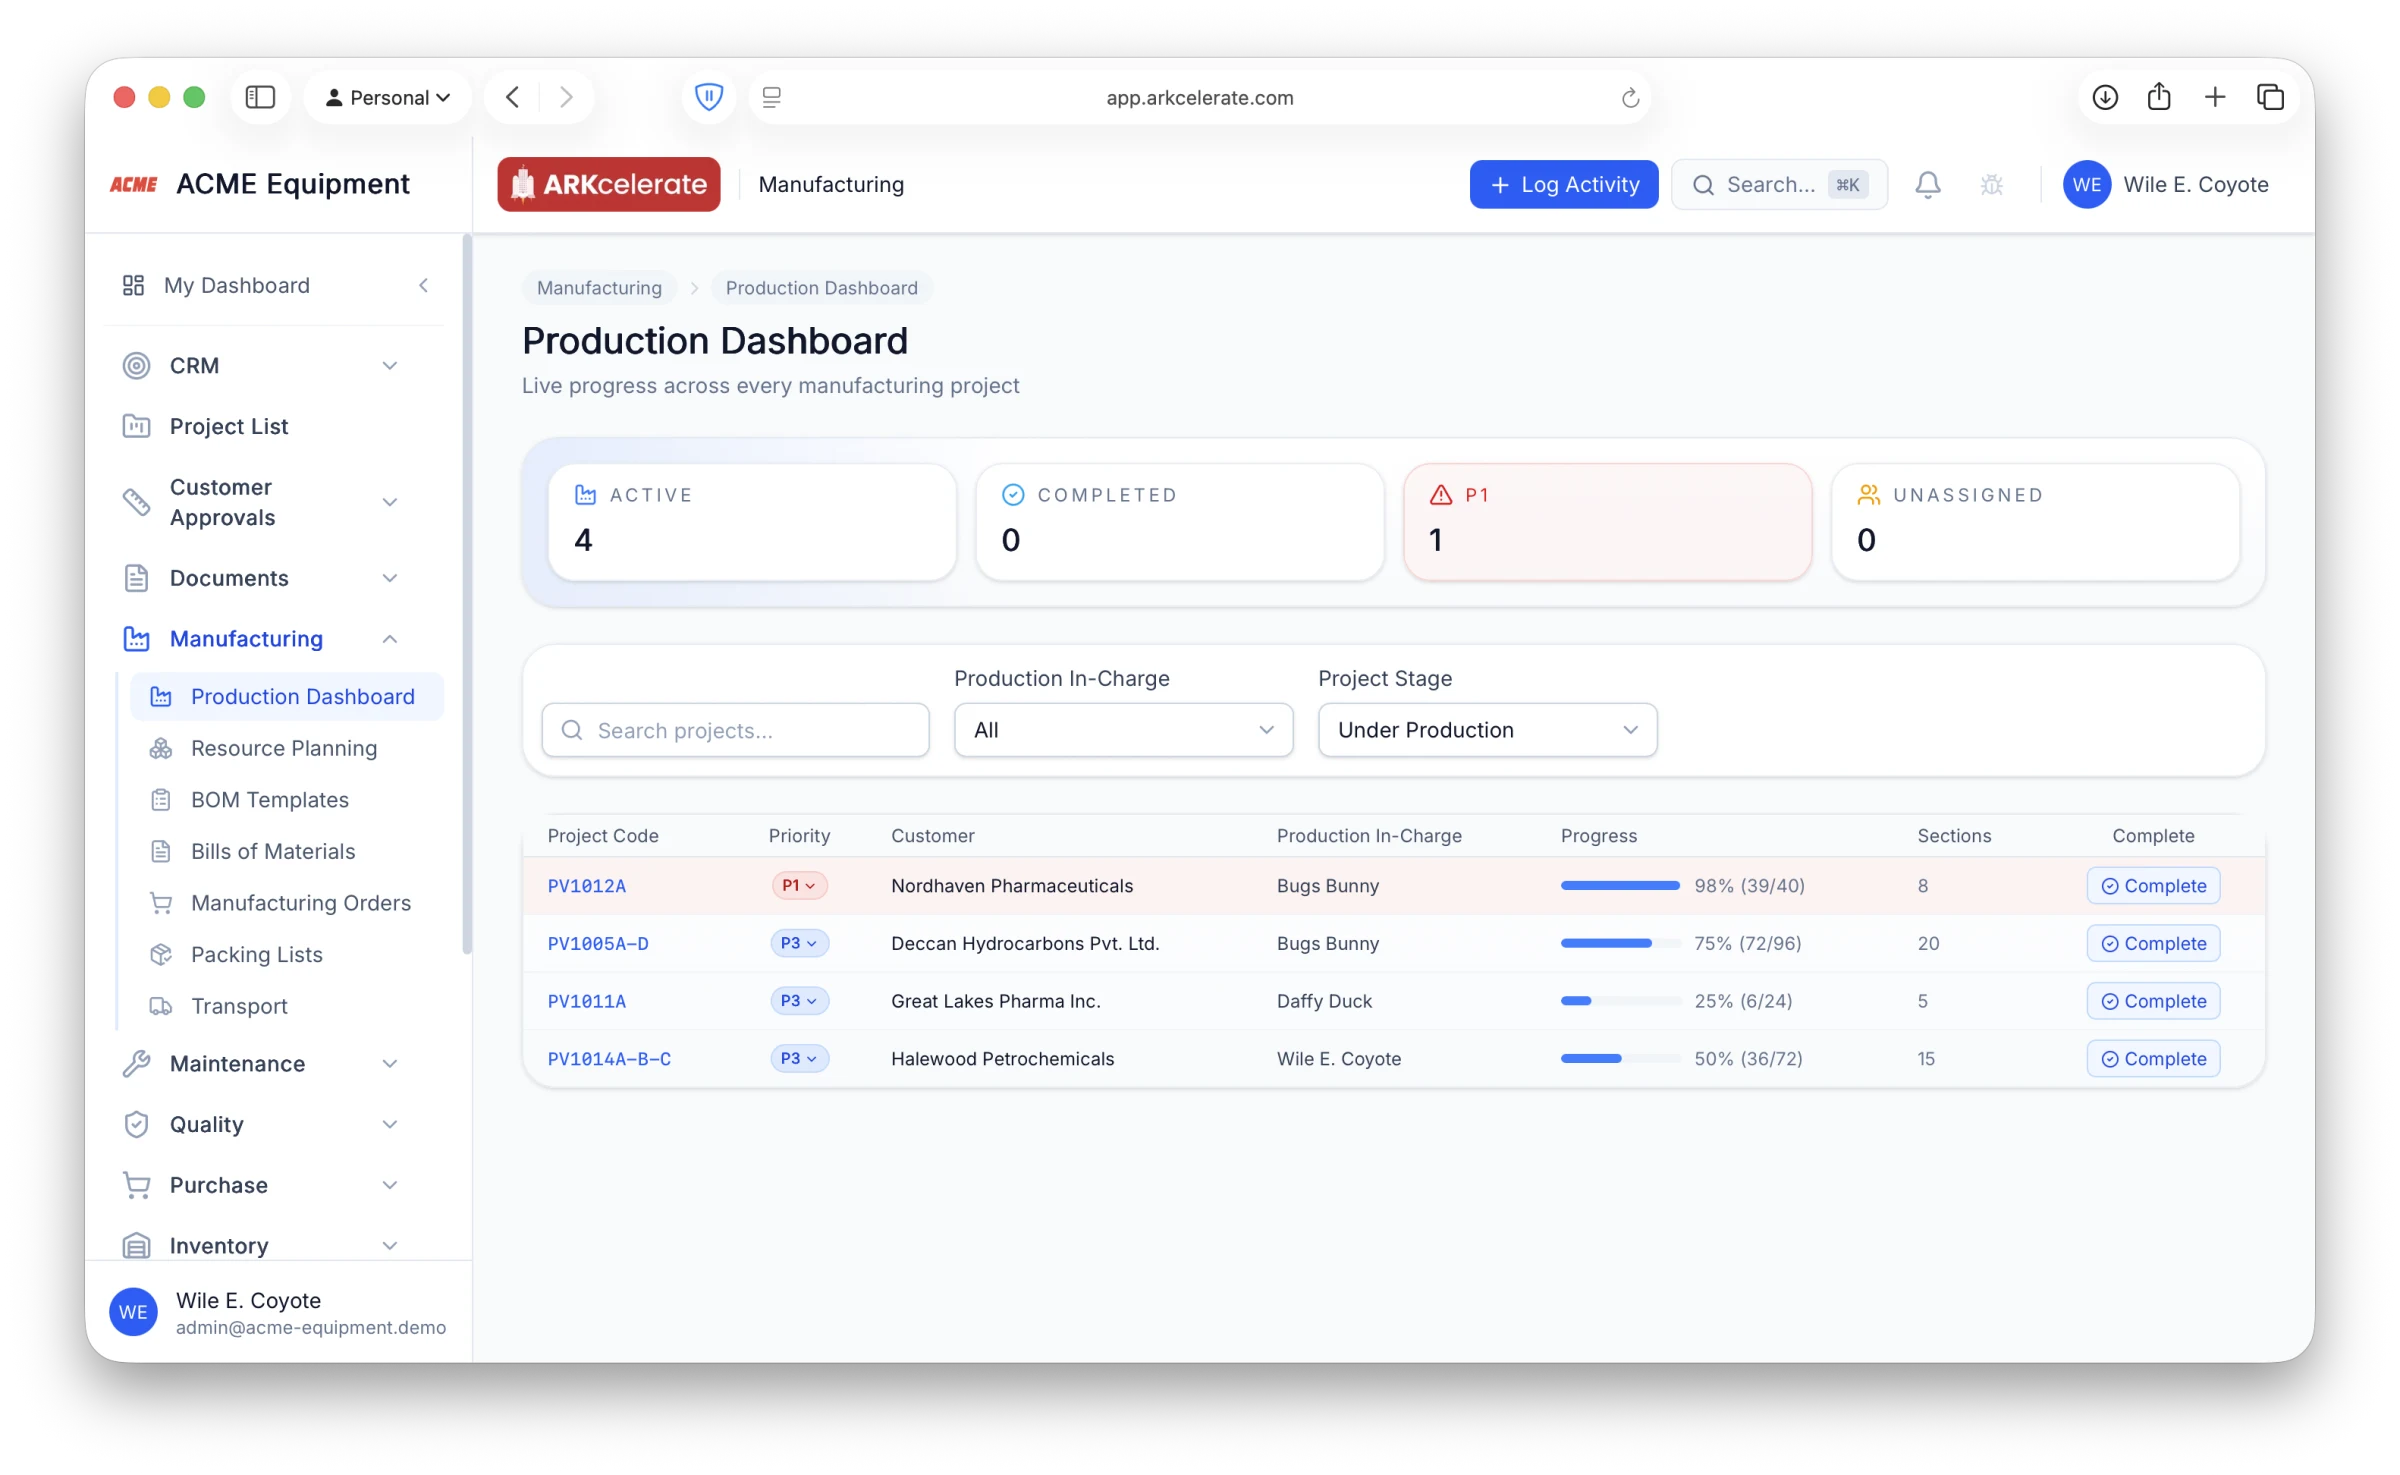Open the Personal profile dropdown
This screenshot has height=1475, width=2400.
pos(388,97)
